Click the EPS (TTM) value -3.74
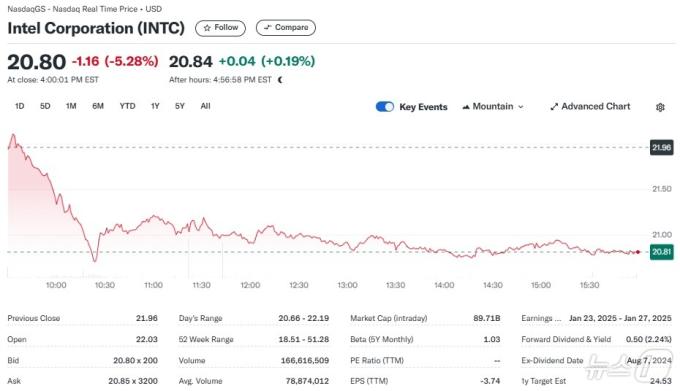This screenshot has width=680, height=391. pos(490,381)
